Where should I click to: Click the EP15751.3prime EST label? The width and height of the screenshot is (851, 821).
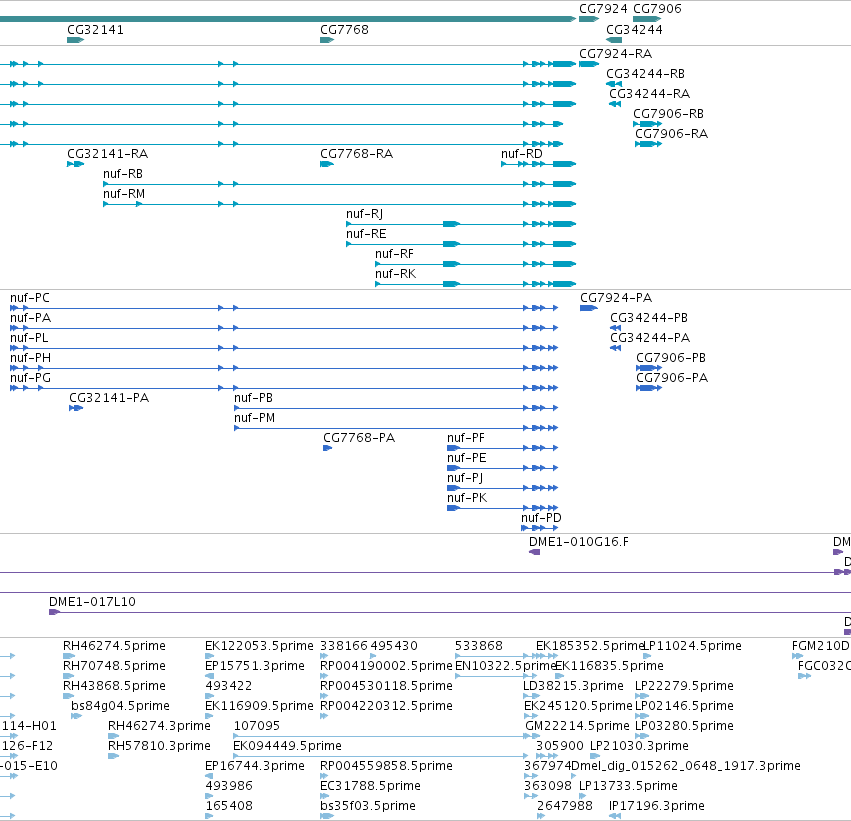tap(255, 666)
